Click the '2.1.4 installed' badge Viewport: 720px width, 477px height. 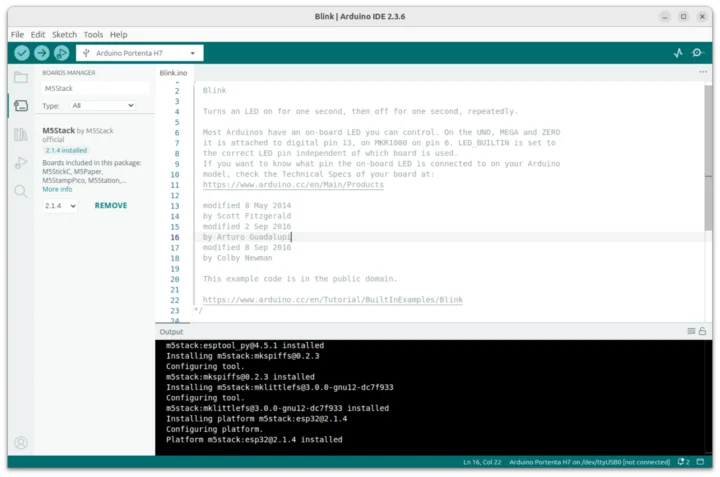66,150
